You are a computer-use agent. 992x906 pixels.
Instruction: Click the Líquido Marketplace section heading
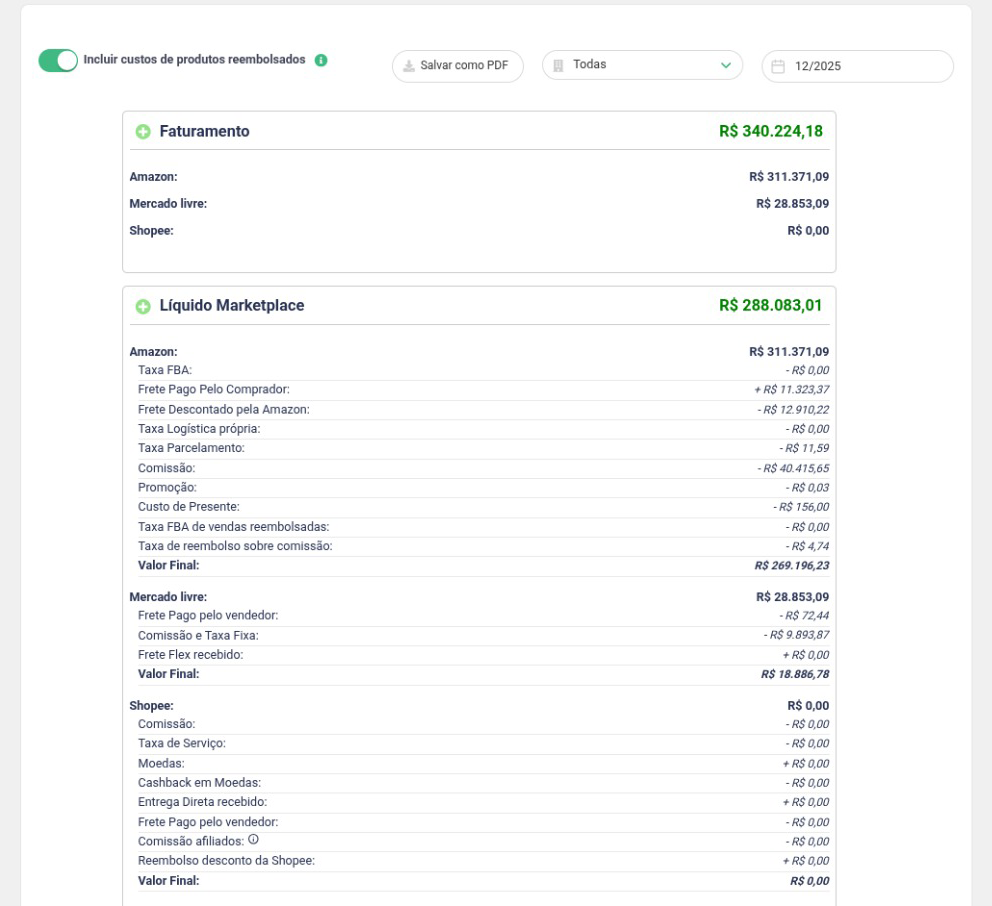click(x=231, y=306)
